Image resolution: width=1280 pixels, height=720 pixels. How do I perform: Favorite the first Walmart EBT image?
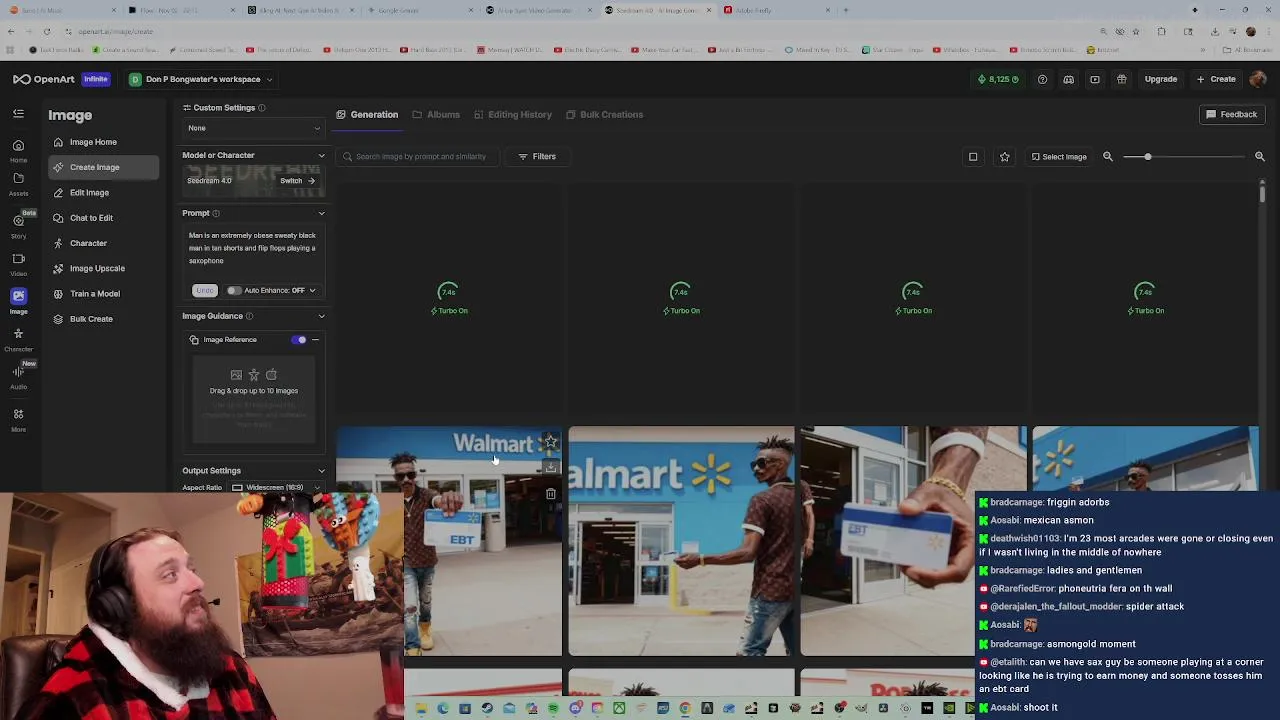[x=551, y=441]
